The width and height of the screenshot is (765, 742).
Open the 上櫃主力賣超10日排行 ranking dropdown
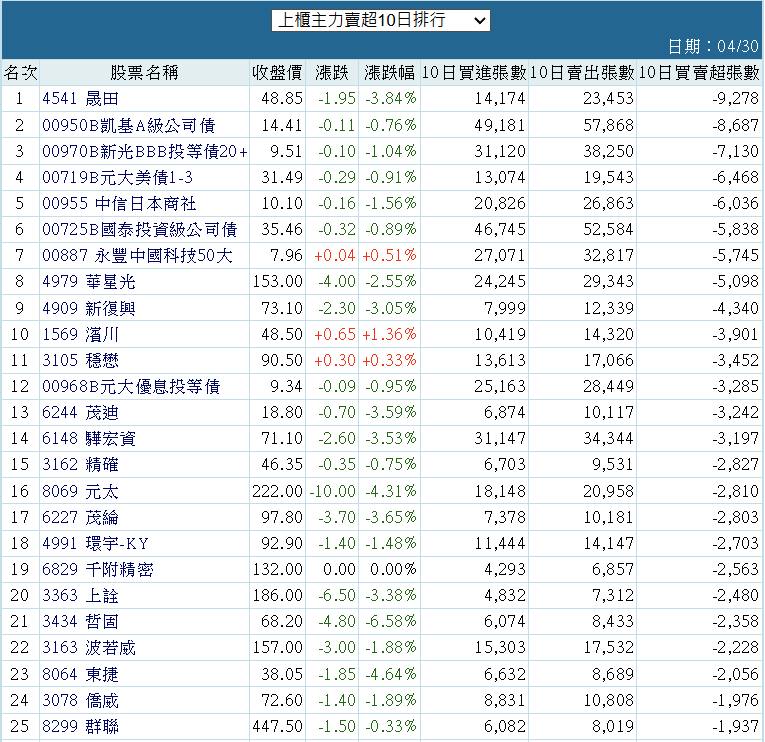381,20
